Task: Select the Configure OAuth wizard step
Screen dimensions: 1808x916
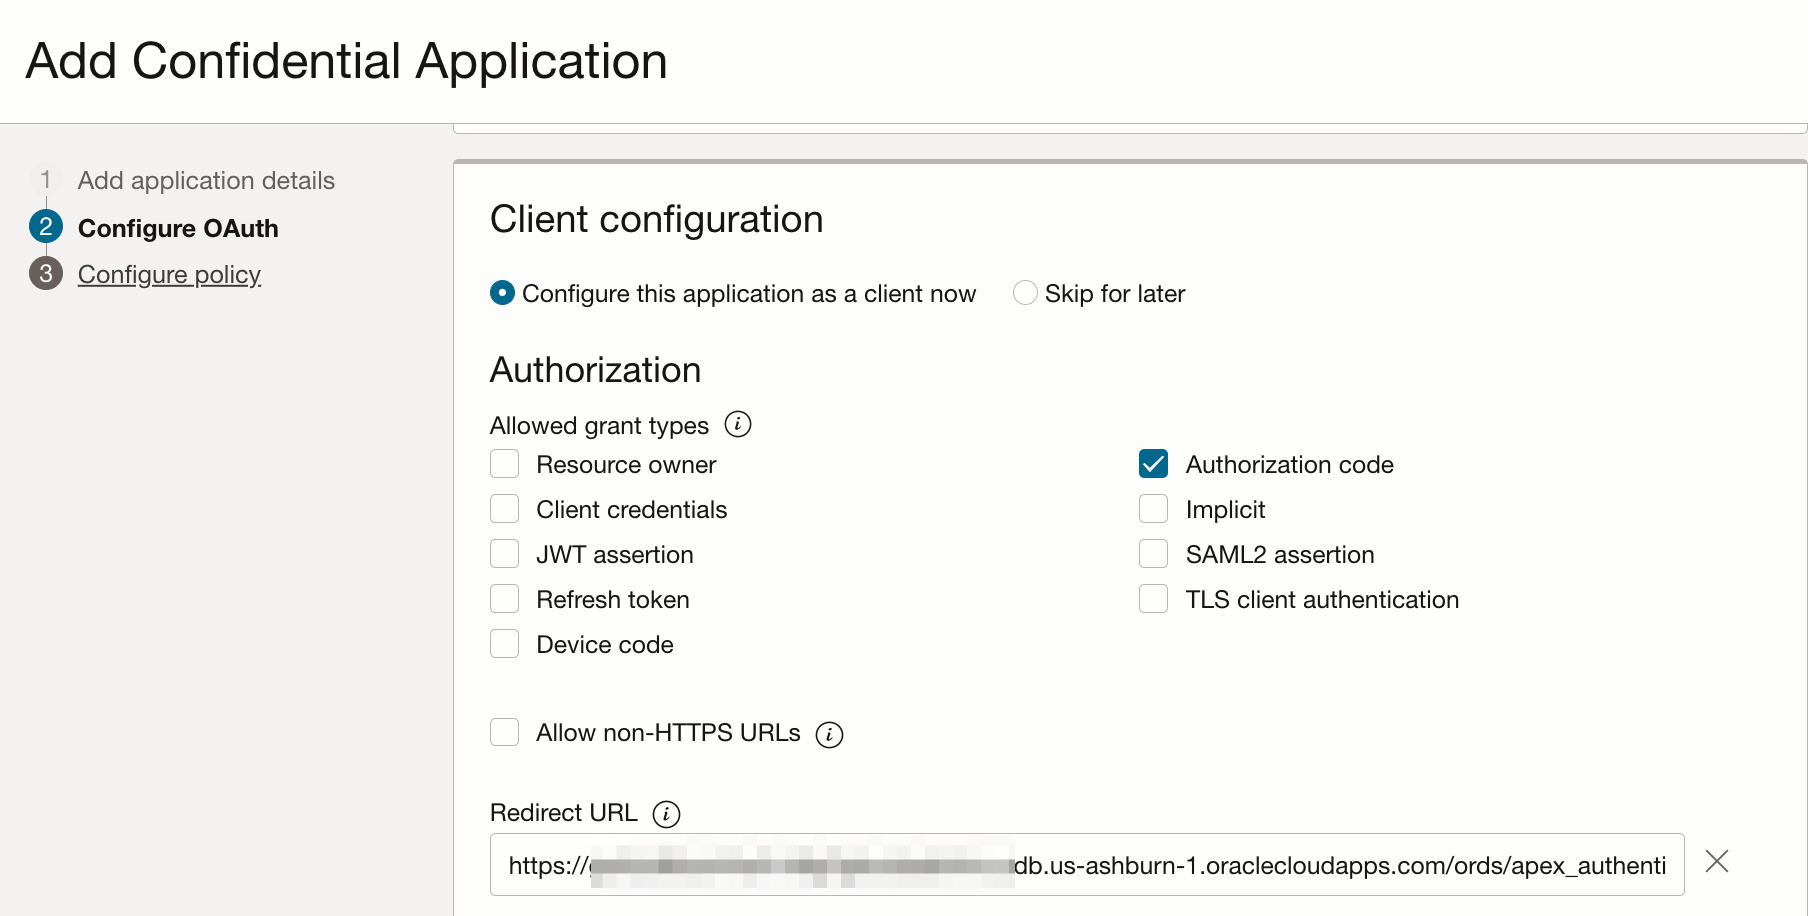Action: click(178, 228)
